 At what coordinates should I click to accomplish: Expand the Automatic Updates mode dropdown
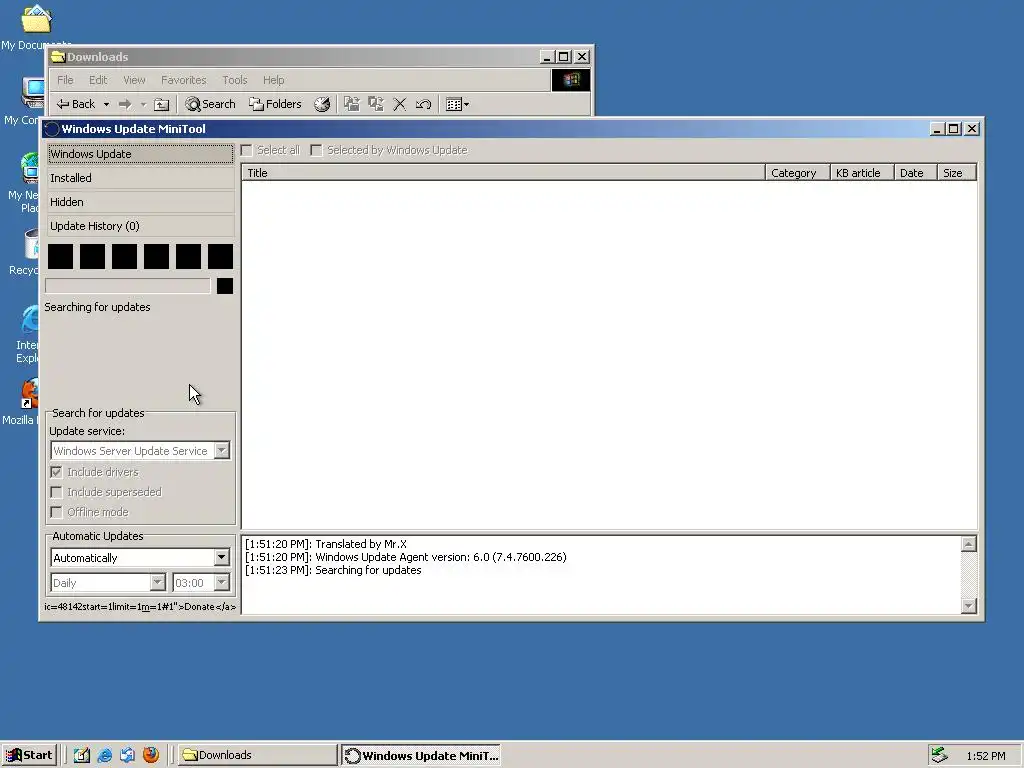pyautogui.click(x=221, y=558)
